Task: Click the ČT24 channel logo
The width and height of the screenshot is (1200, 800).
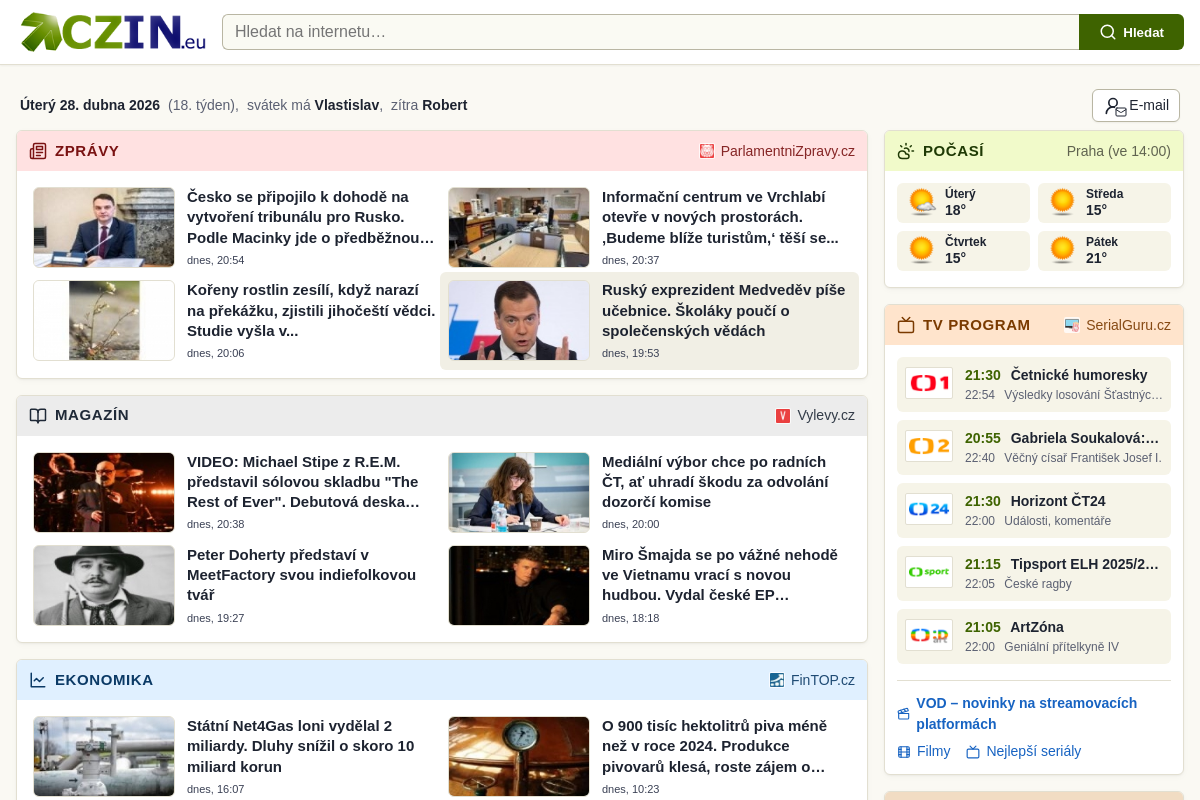Action: (929, 509)
